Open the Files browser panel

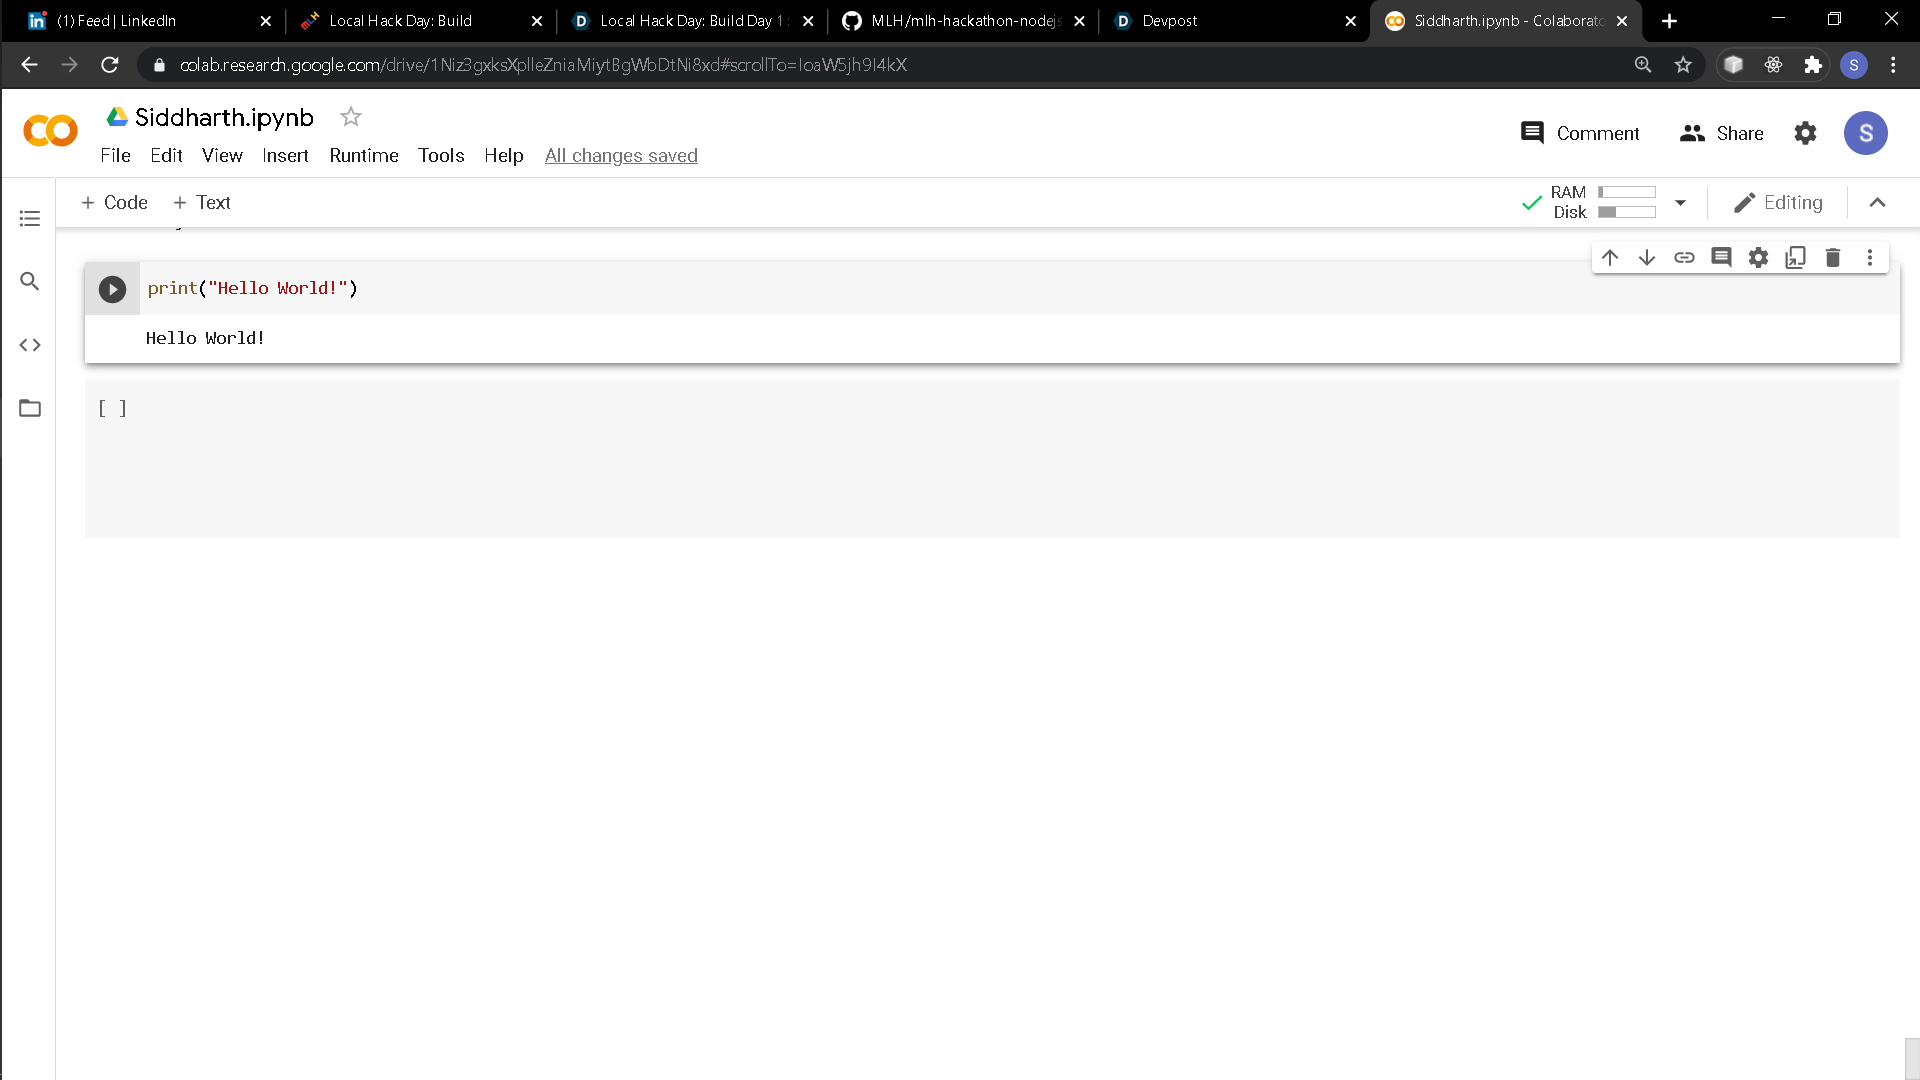(30, 408)
